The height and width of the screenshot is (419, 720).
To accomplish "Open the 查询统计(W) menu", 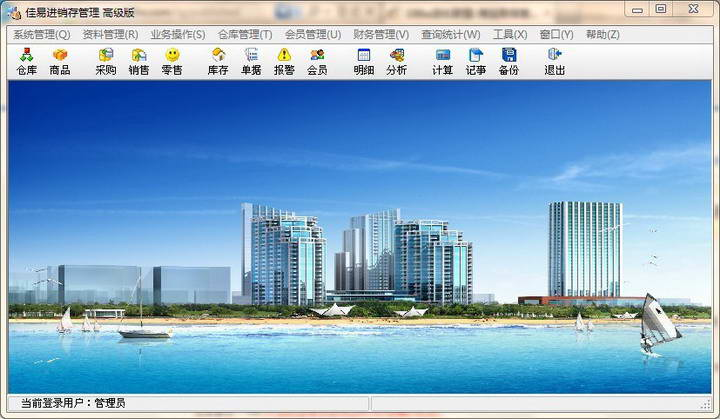I will point(451,34).
